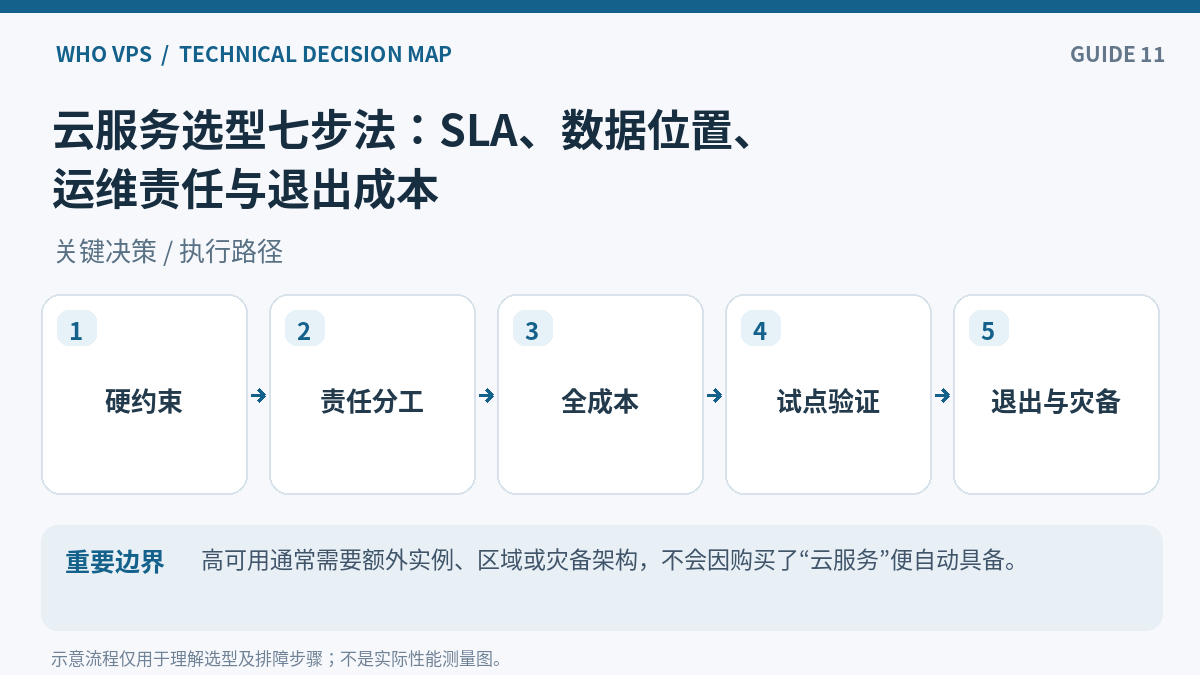Click the title line 云服务选型七步法
The image size is (1200, 675).
tap(403, 129)
